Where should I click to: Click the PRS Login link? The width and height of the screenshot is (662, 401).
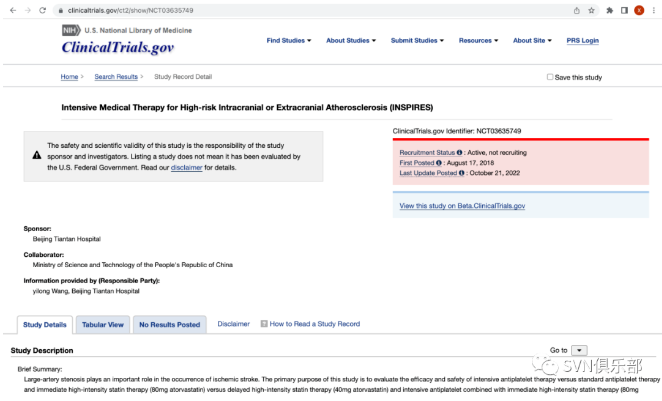pos(583,41)
